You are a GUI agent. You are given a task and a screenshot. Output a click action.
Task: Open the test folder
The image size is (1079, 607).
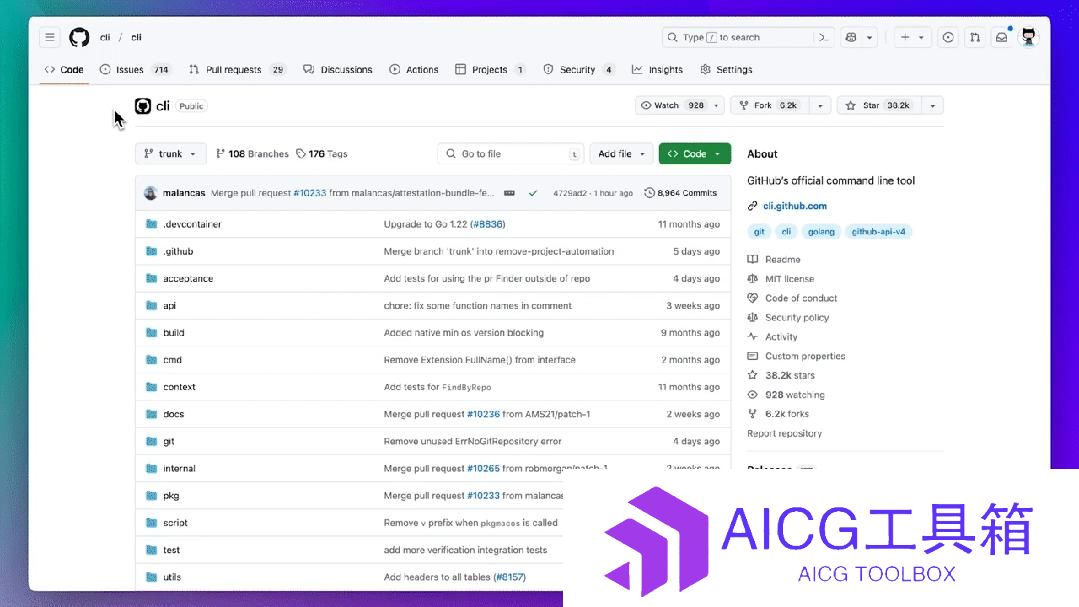[171, 550]
